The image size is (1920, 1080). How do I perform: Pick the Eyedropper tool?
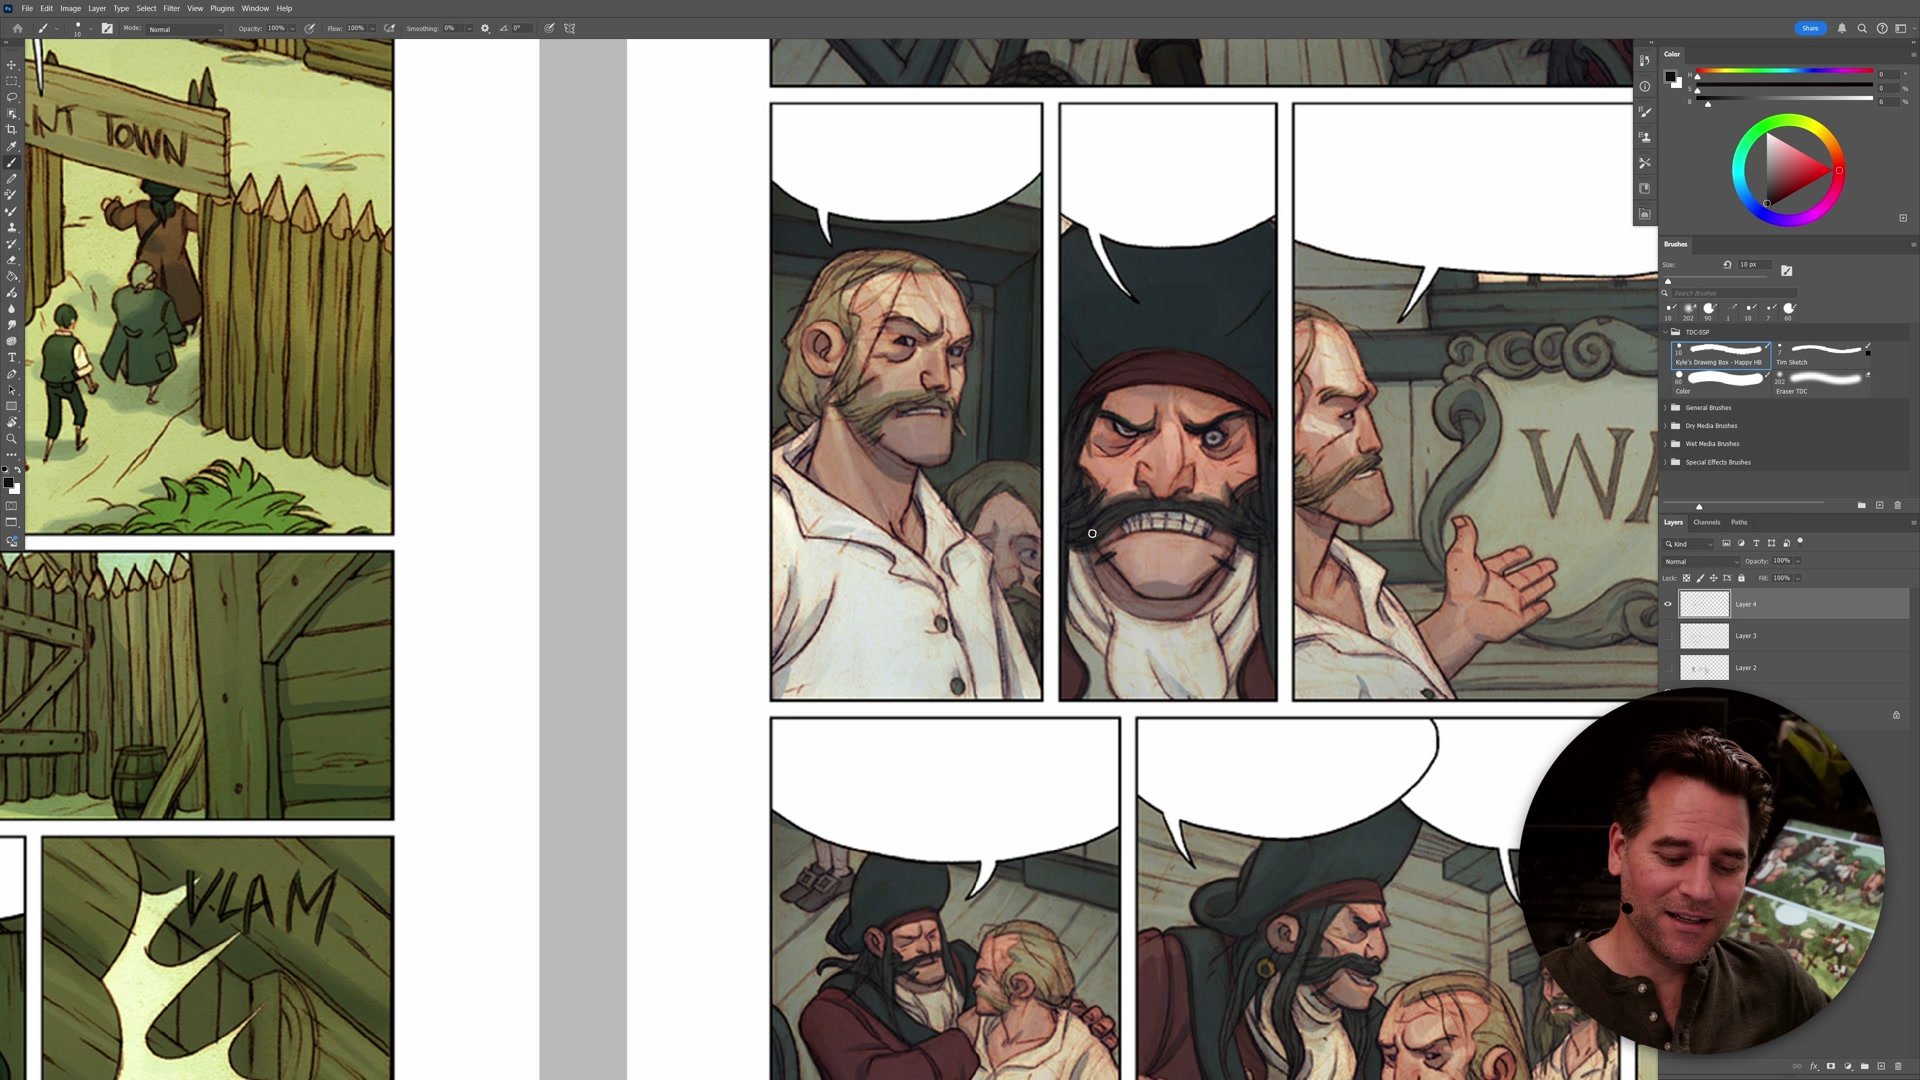pyautogui.click(x=12, y=146)
